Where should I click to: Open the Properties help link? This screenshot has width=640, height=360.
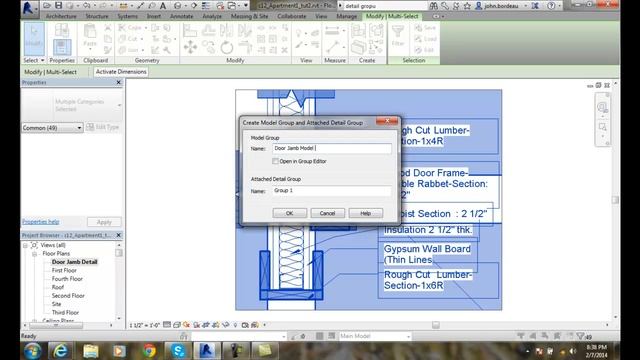tap(40, 222)
